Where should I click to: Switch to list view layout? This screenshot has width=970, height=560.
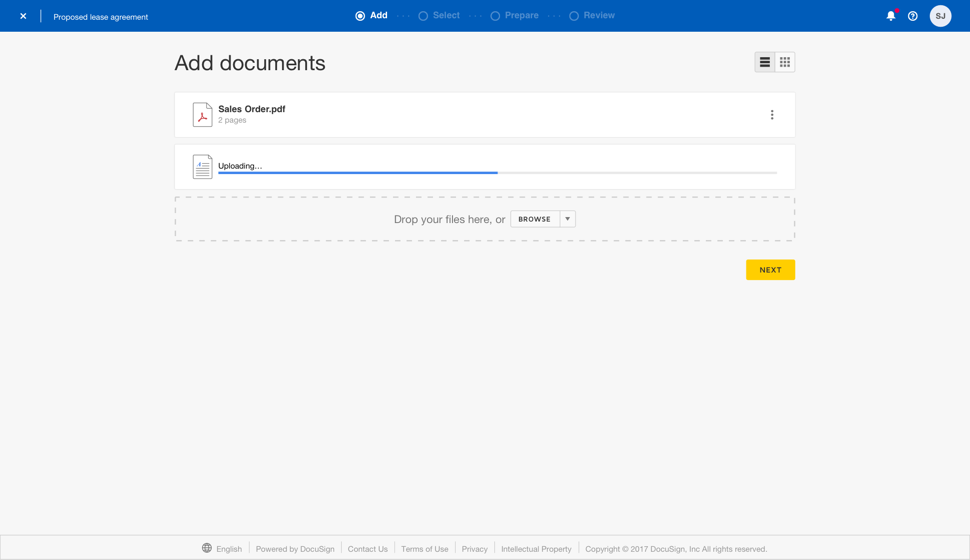[765, 62]
